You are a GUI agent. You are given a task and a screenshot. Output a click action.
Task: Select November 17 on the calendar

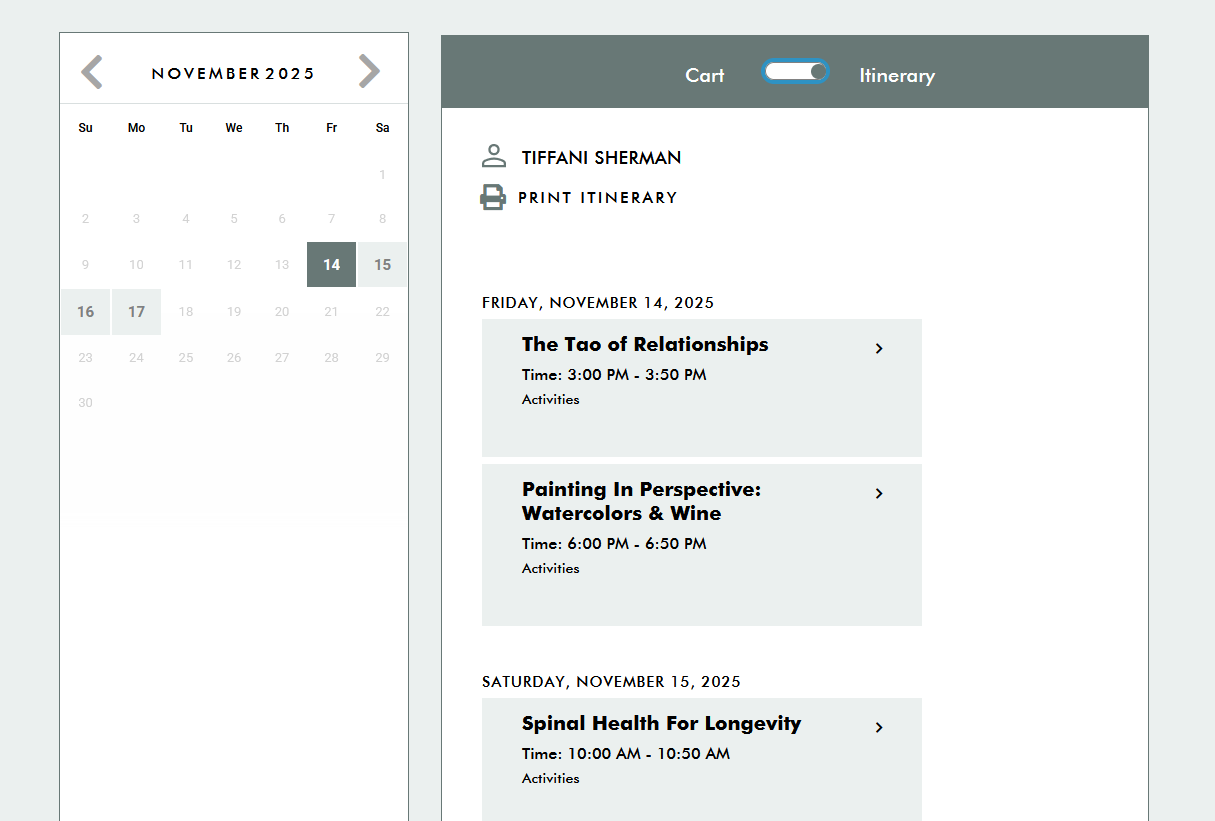(136, 311)
